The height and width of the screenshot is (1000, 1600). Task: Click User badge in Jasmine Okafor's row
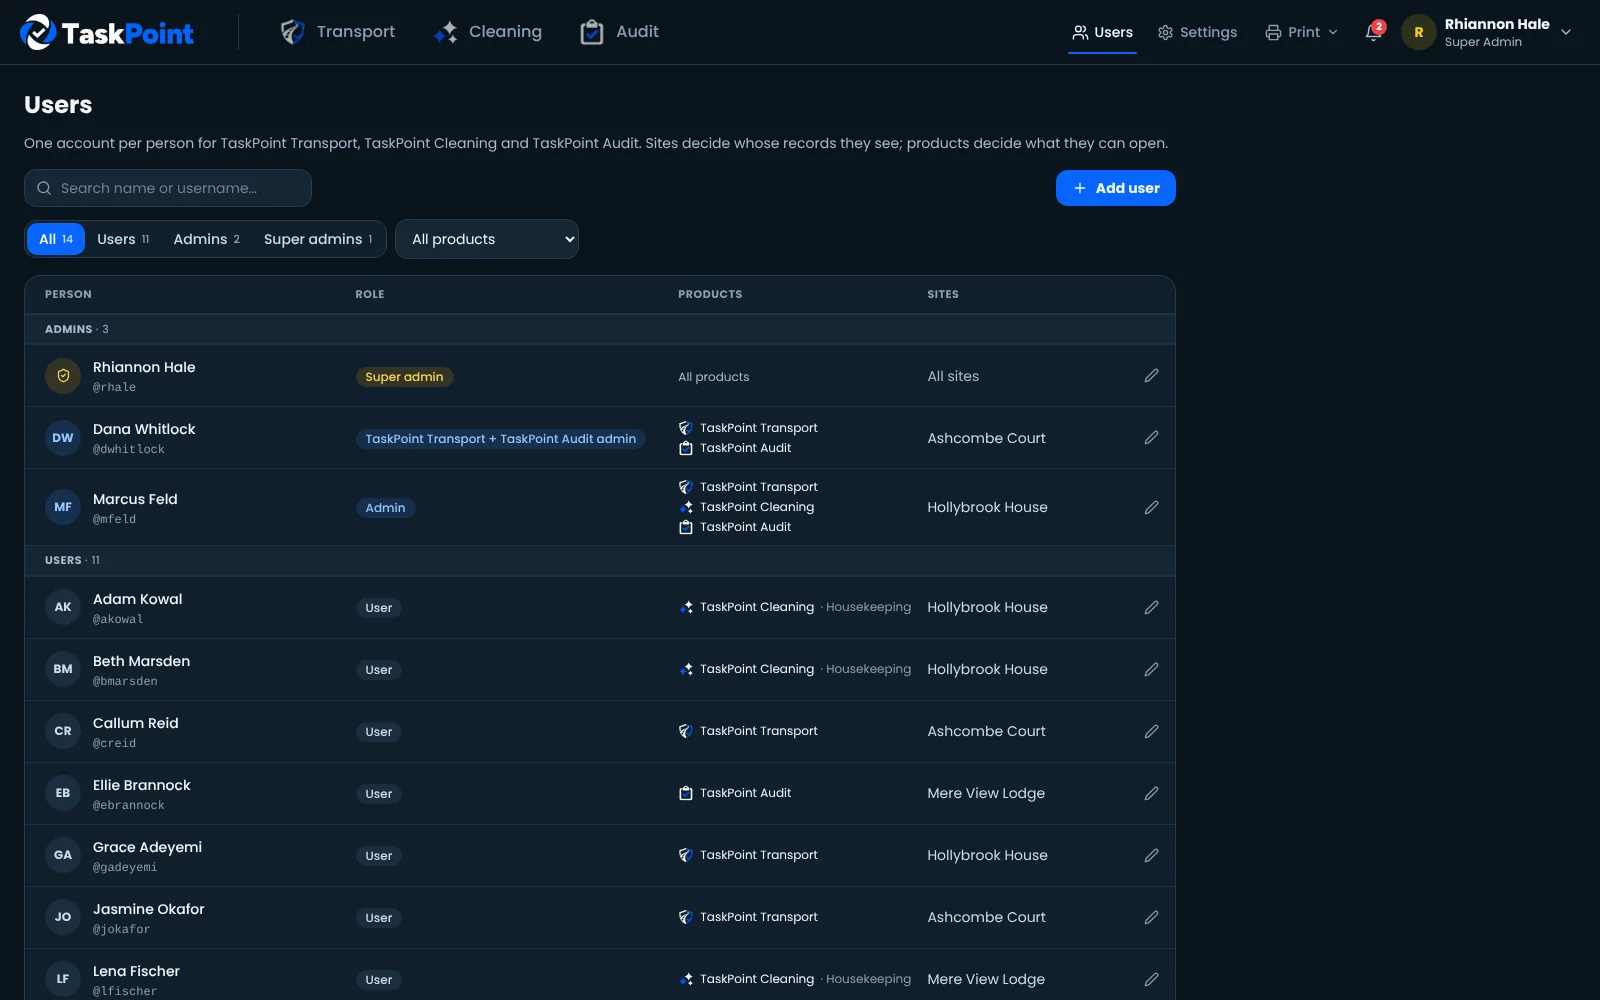click(379, 918)
